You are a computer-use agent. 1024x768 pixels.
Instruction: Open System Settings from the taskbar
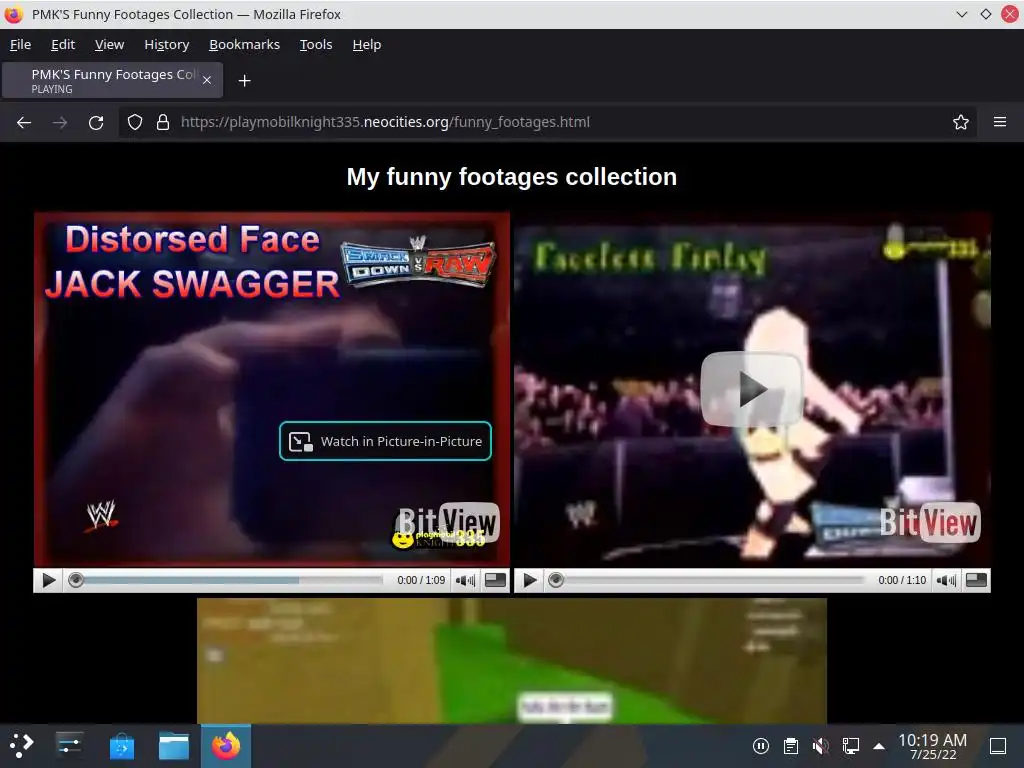[69, 746]
